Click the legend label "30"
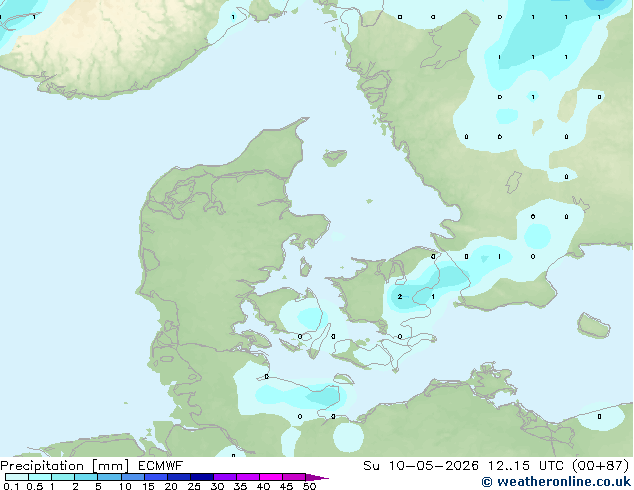The width and height of the screenshot is (634, 490). tap(217, 486)
